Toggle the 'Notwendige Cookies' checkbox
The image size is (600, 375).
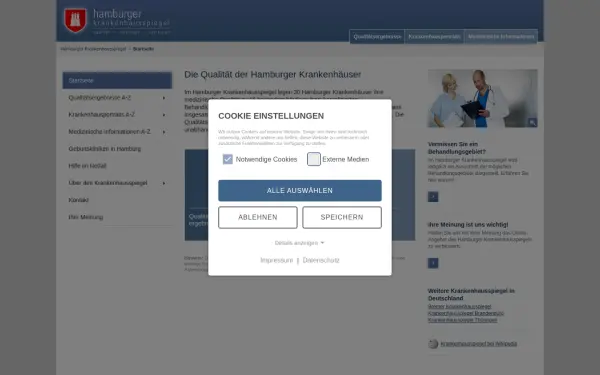coord(228,159)
